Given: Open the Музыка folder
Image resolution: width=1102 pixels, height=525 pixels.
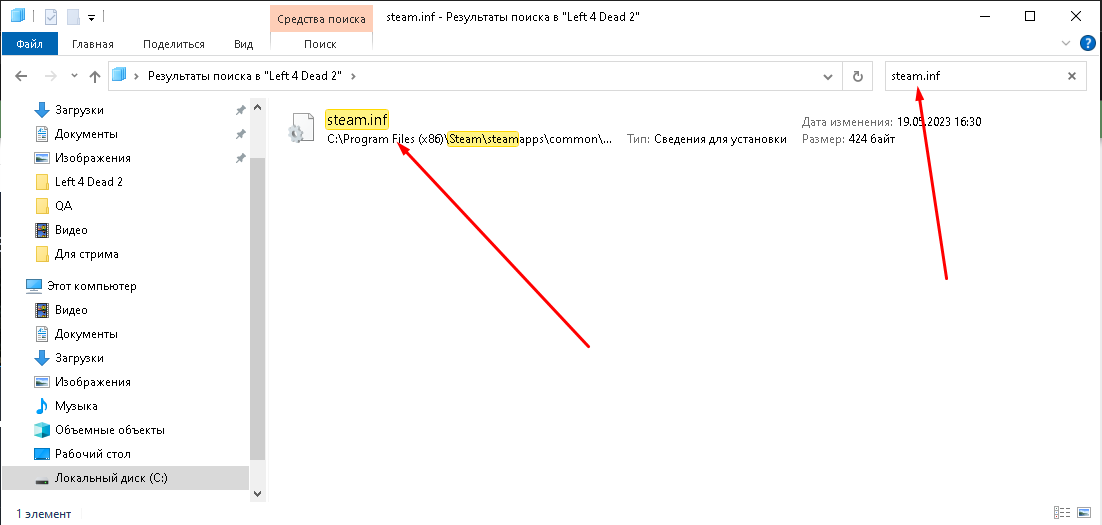Looking at the screenshot, I should 76,406.
